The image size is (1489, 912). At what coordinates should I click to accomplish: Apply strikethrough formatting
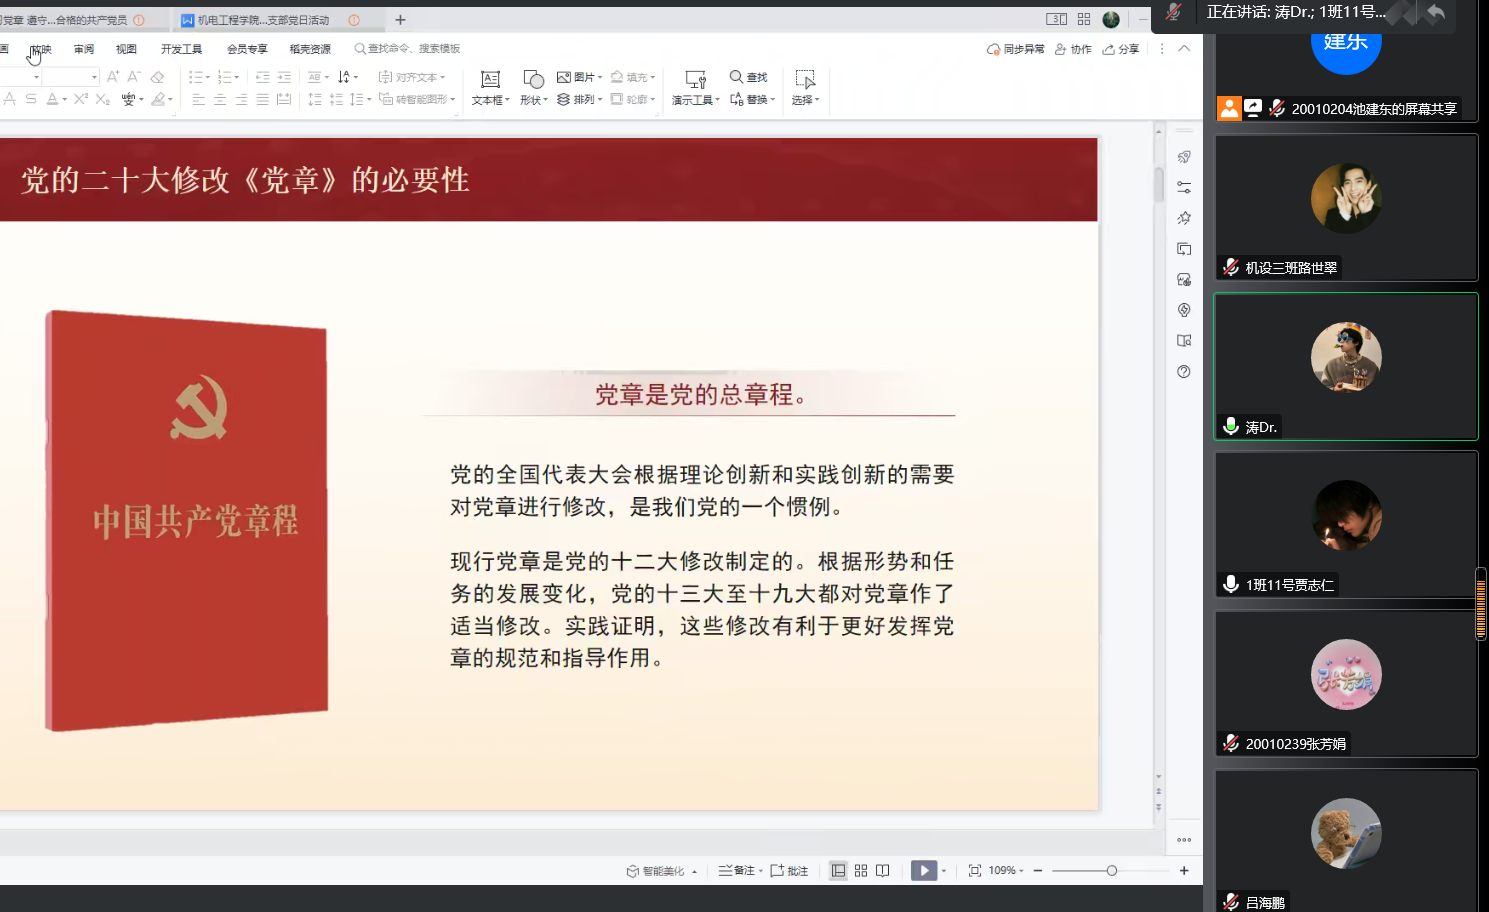pyautogui.click(x=31, y=99)
